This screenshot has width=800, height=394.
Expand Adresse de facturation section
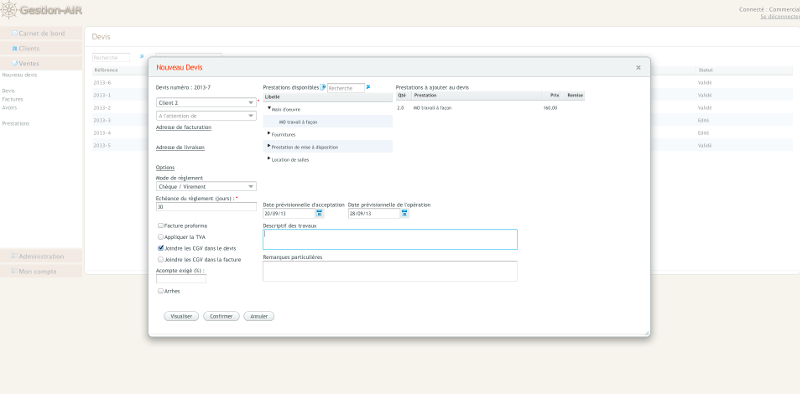[x=184, y=127]
